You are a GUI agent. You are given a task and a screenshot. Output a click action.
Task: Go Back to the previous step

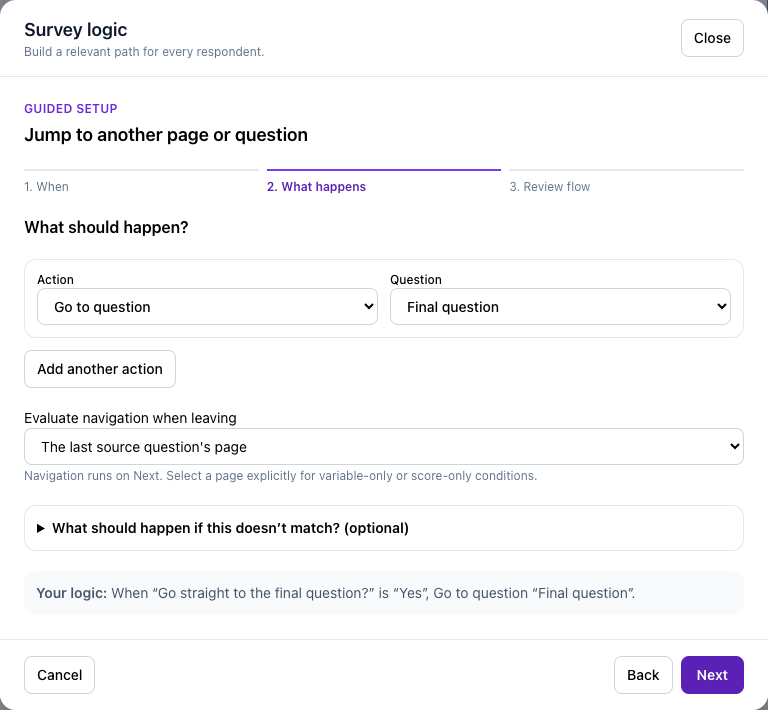643,675
